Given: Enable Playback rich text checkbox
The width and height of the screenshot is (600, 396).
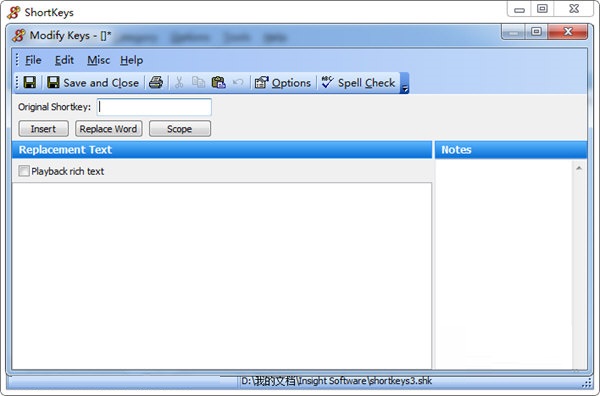Looking at the screenshot, I should [24, 171].
